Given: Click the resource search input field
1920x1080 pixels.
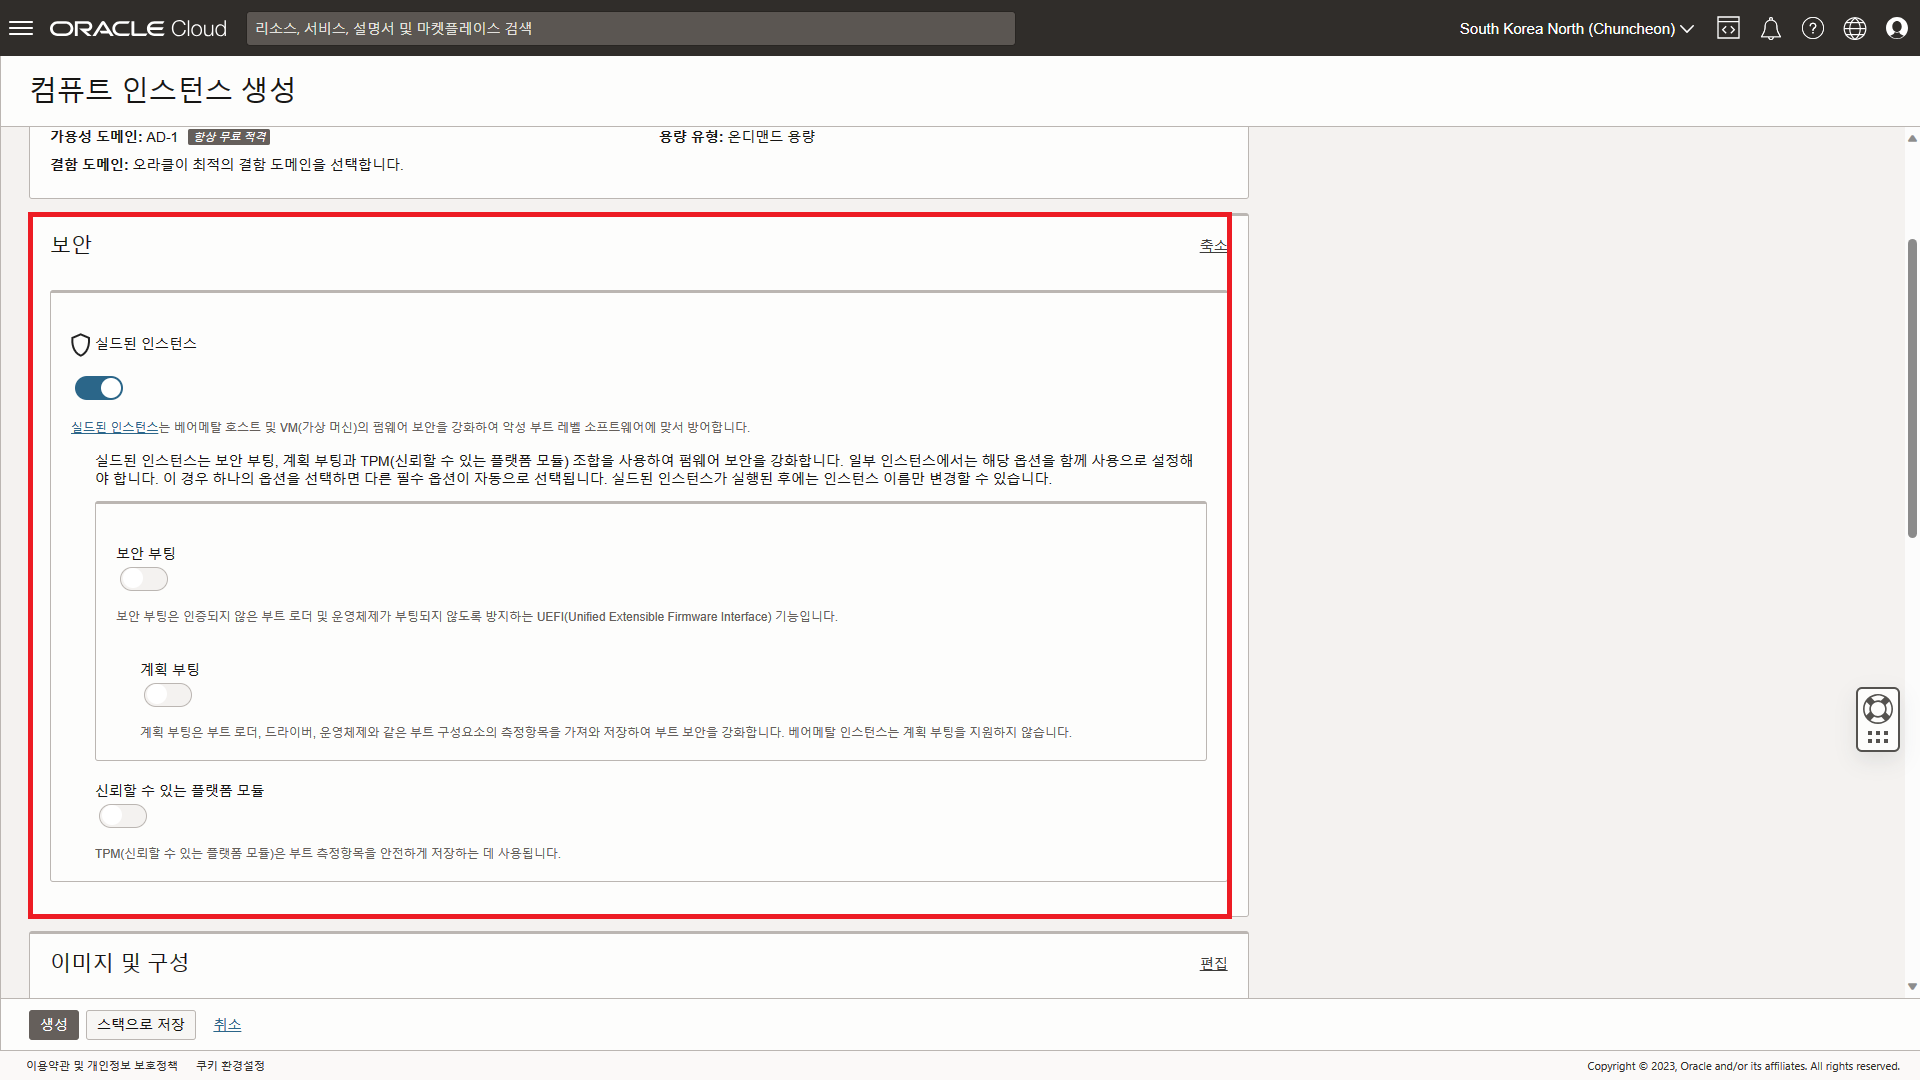Looking at the screenshot, I should click(x=630, y=28).
